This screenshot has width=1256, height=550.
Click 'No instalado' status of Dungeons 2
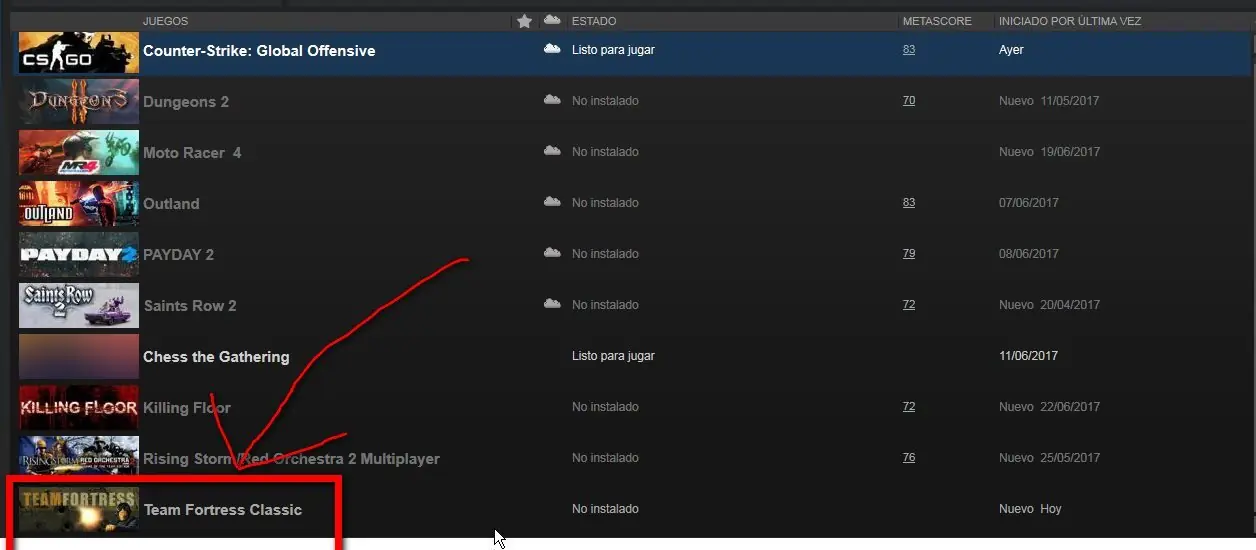click(605, 101)
